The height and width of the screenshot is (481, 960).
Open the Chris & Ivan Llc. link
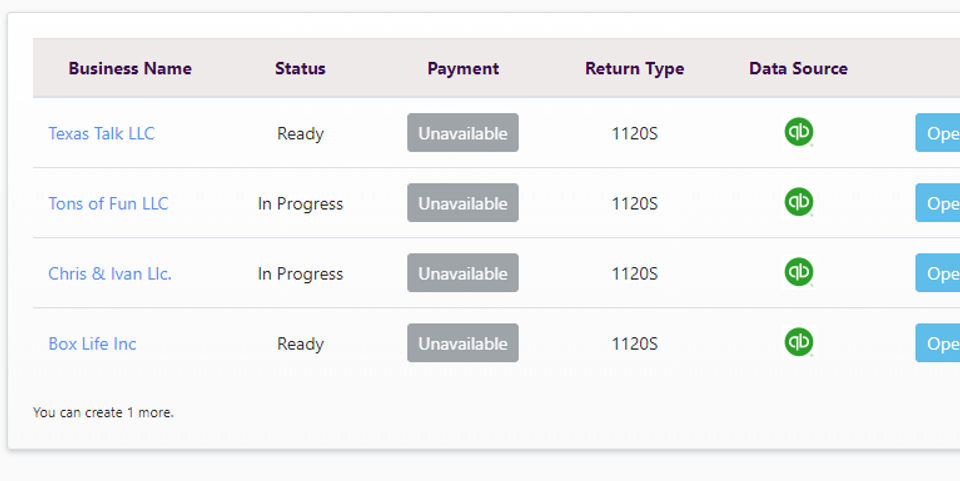[110, 274]
